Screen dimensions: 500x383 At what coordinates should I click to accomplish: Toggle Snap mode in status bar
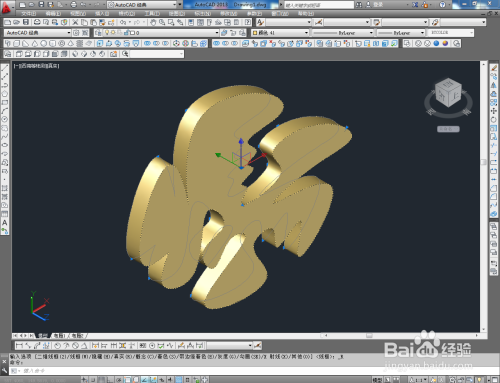[93, 379]
